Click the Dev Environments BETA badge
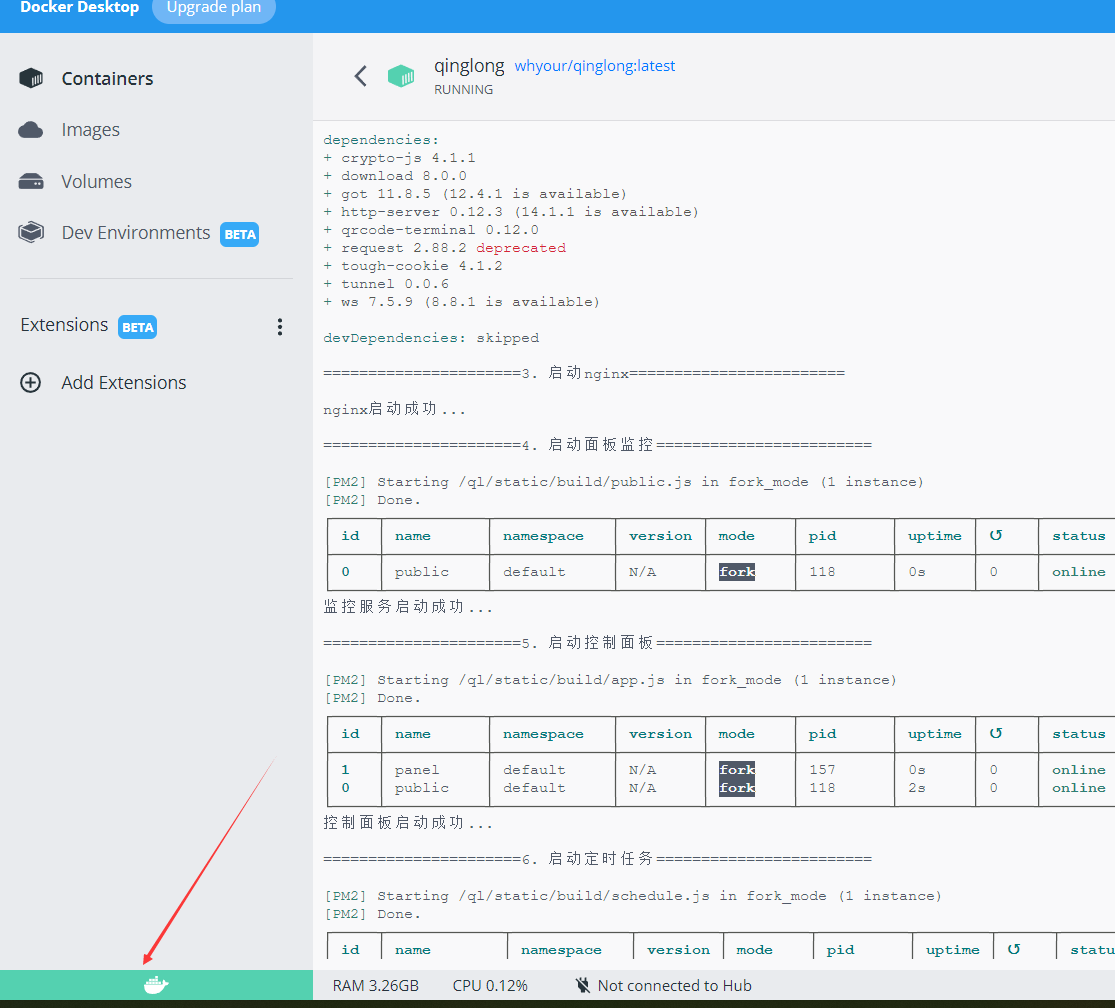The image size is (1115, 1008). coord(240,235)
